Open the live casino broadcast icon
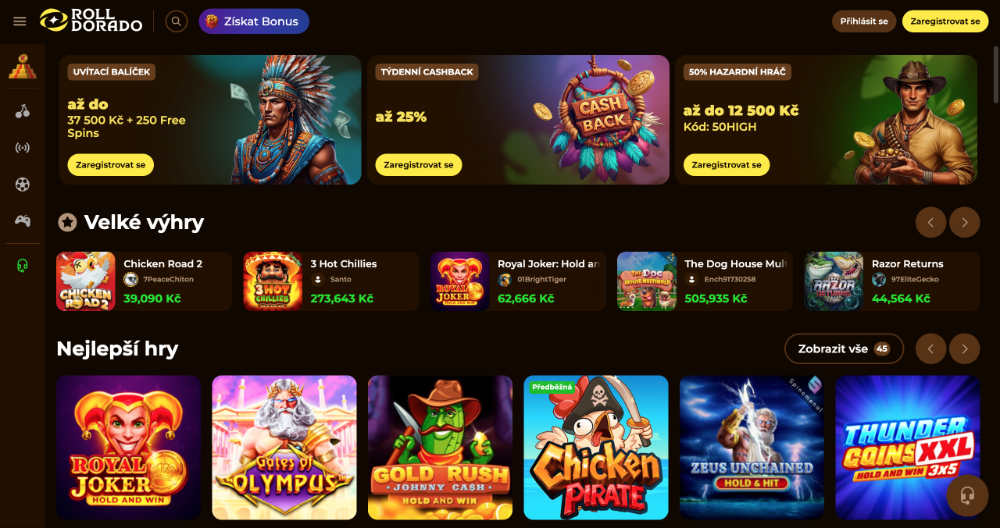Viewport: 1000px width, 528px height. pyautogui.click(x=22, y=148)
